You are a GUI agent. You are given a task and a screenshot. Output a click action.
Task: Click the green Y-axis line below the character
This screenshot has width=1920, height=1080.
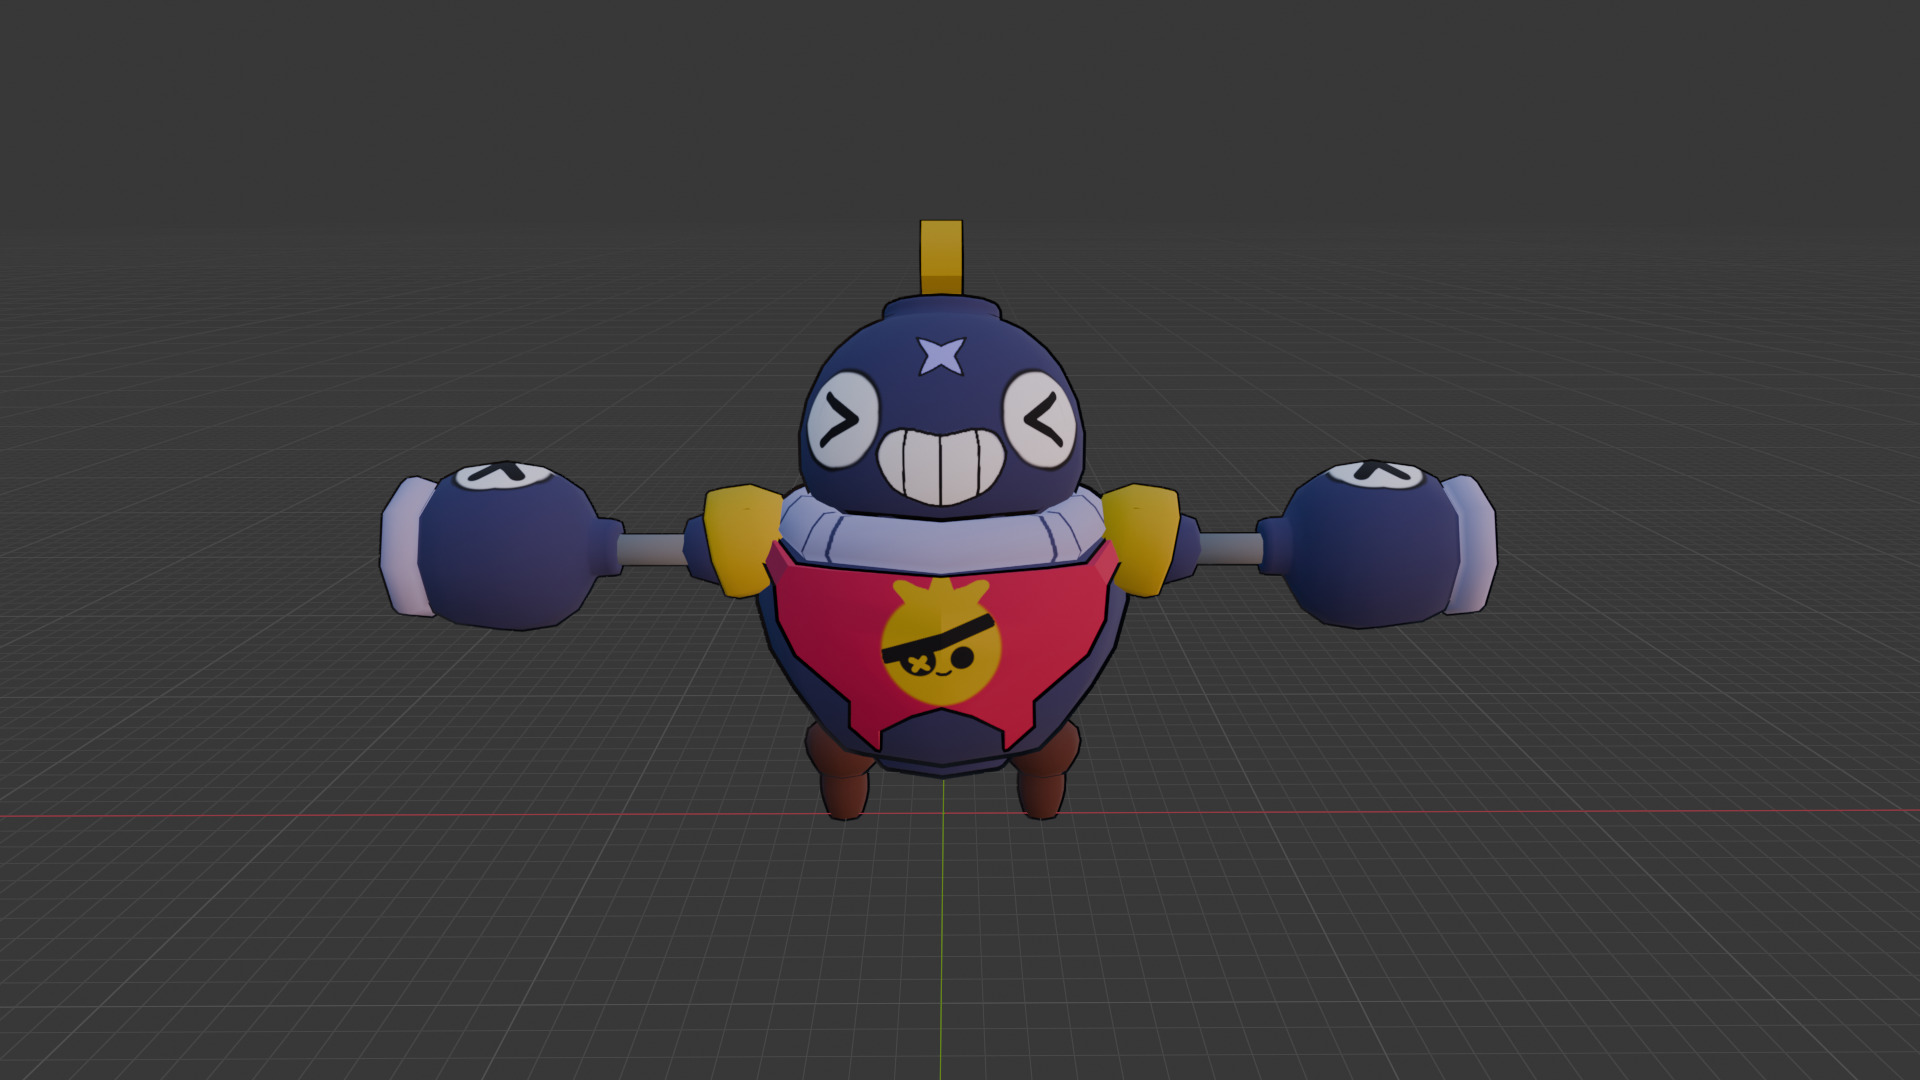941,930
